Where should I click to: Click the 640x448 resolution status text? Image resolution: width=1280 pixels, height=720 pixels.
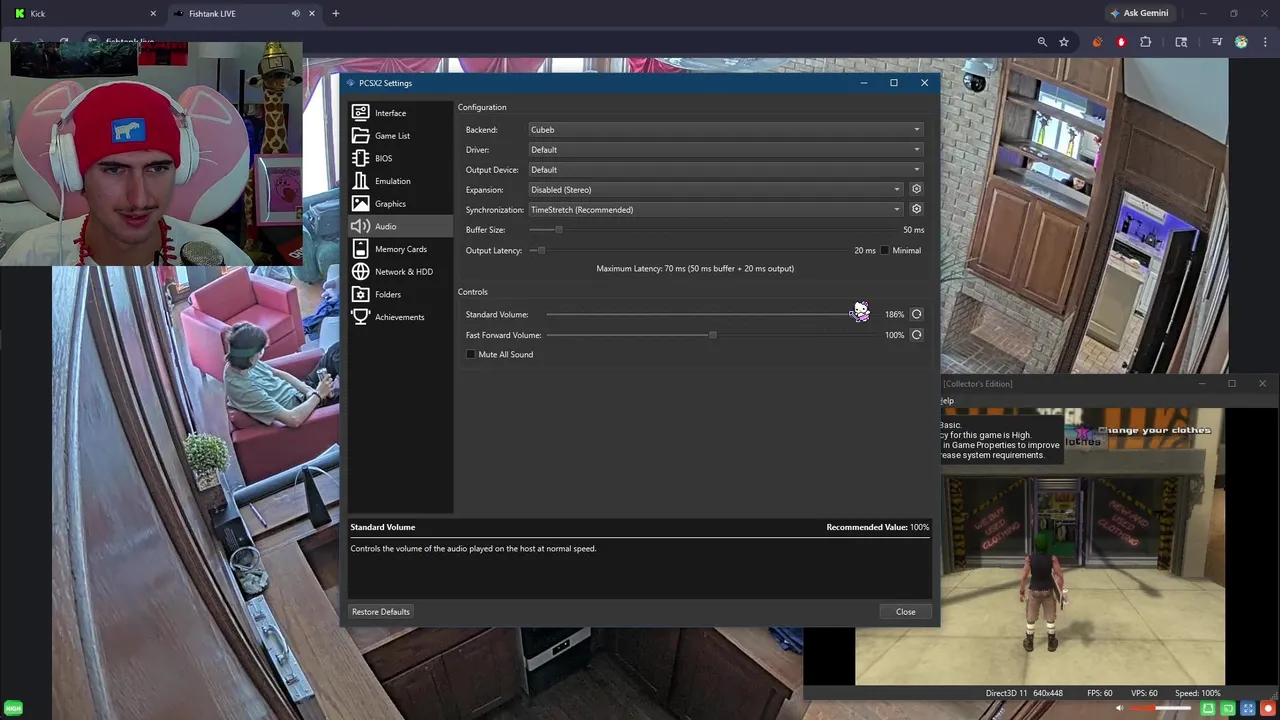pos(1047,693)
